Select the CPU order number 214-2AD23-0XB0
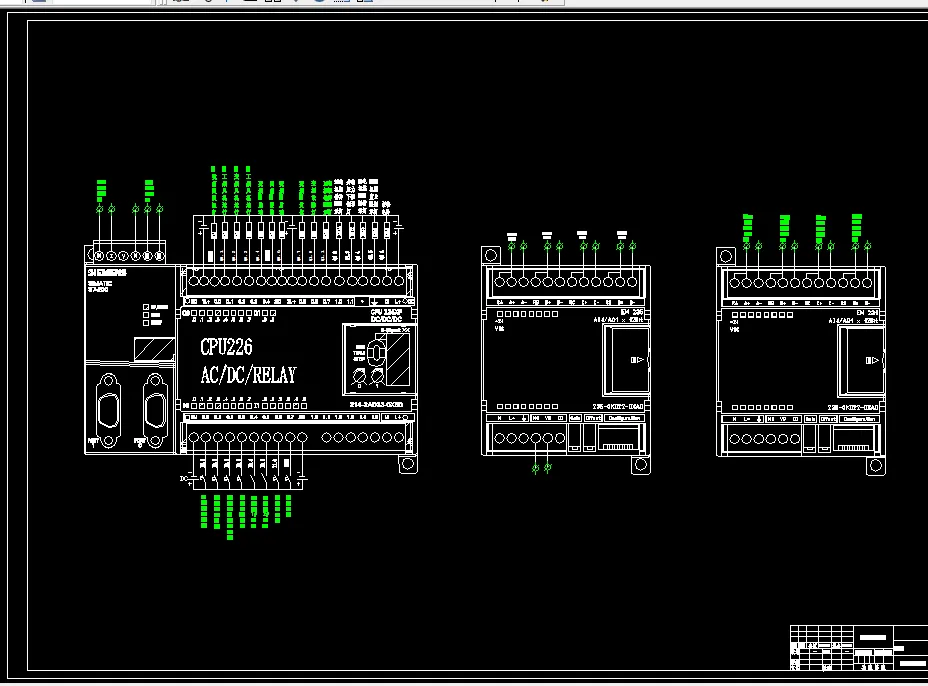928x686 pixels. click(376, 405)
